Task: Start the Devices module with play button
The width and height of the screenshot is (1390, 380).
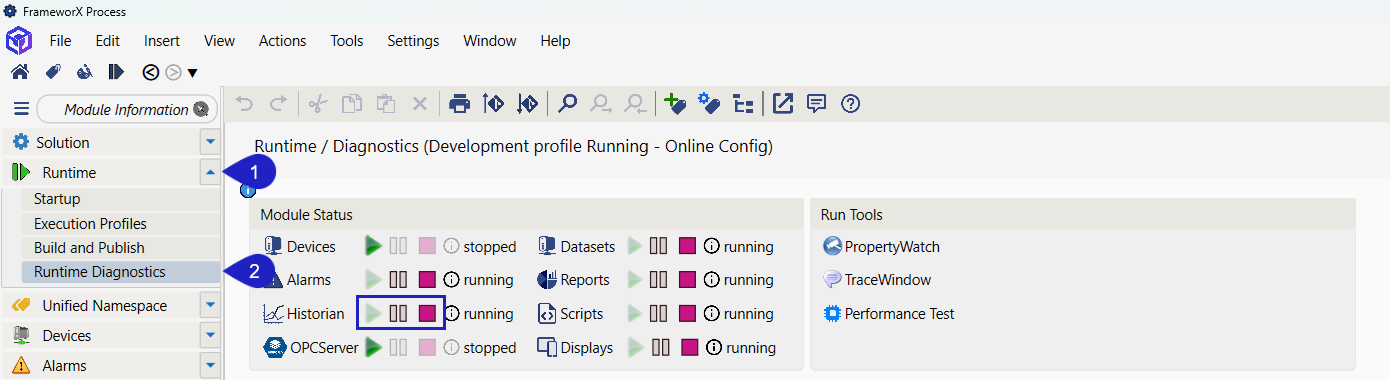Action: pos(373,246)
